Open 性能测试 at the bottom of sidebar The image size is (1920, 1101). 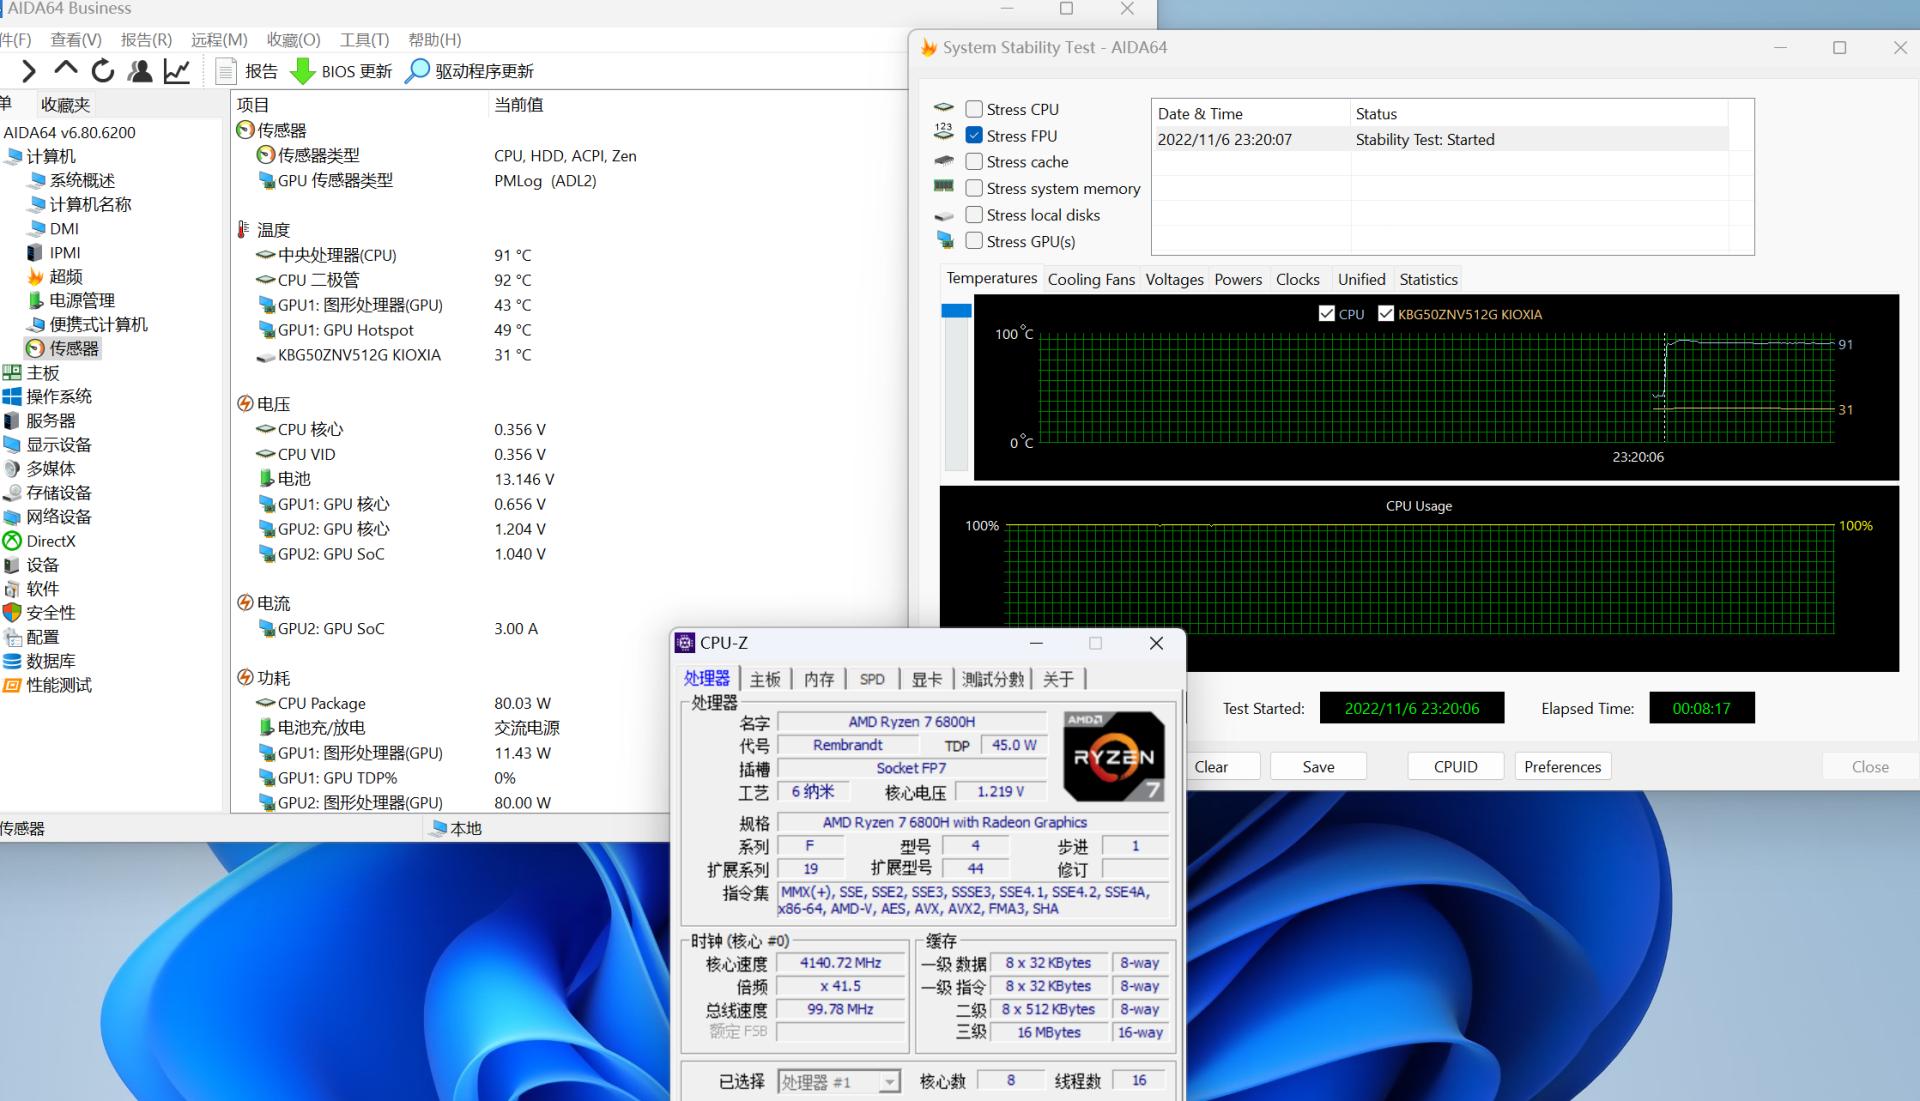click(58, 685)
